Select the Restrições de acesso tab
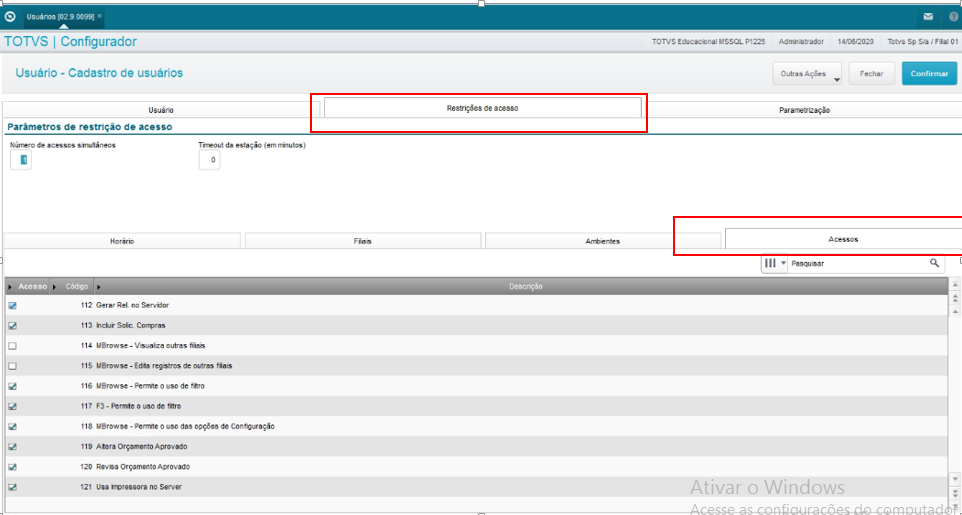962x515 pixels. pyautogui.click(x=482, y=108)
